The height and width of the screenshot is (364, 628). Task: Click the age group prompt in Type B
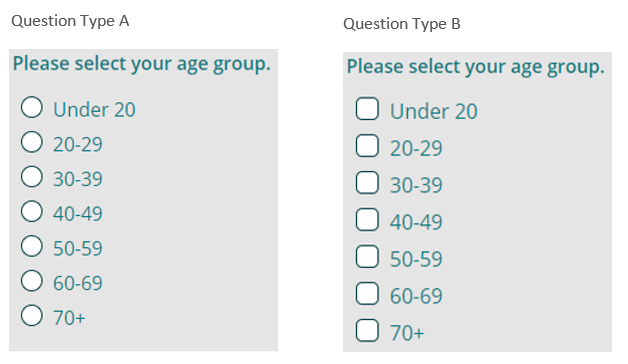(x=475, y=67)
